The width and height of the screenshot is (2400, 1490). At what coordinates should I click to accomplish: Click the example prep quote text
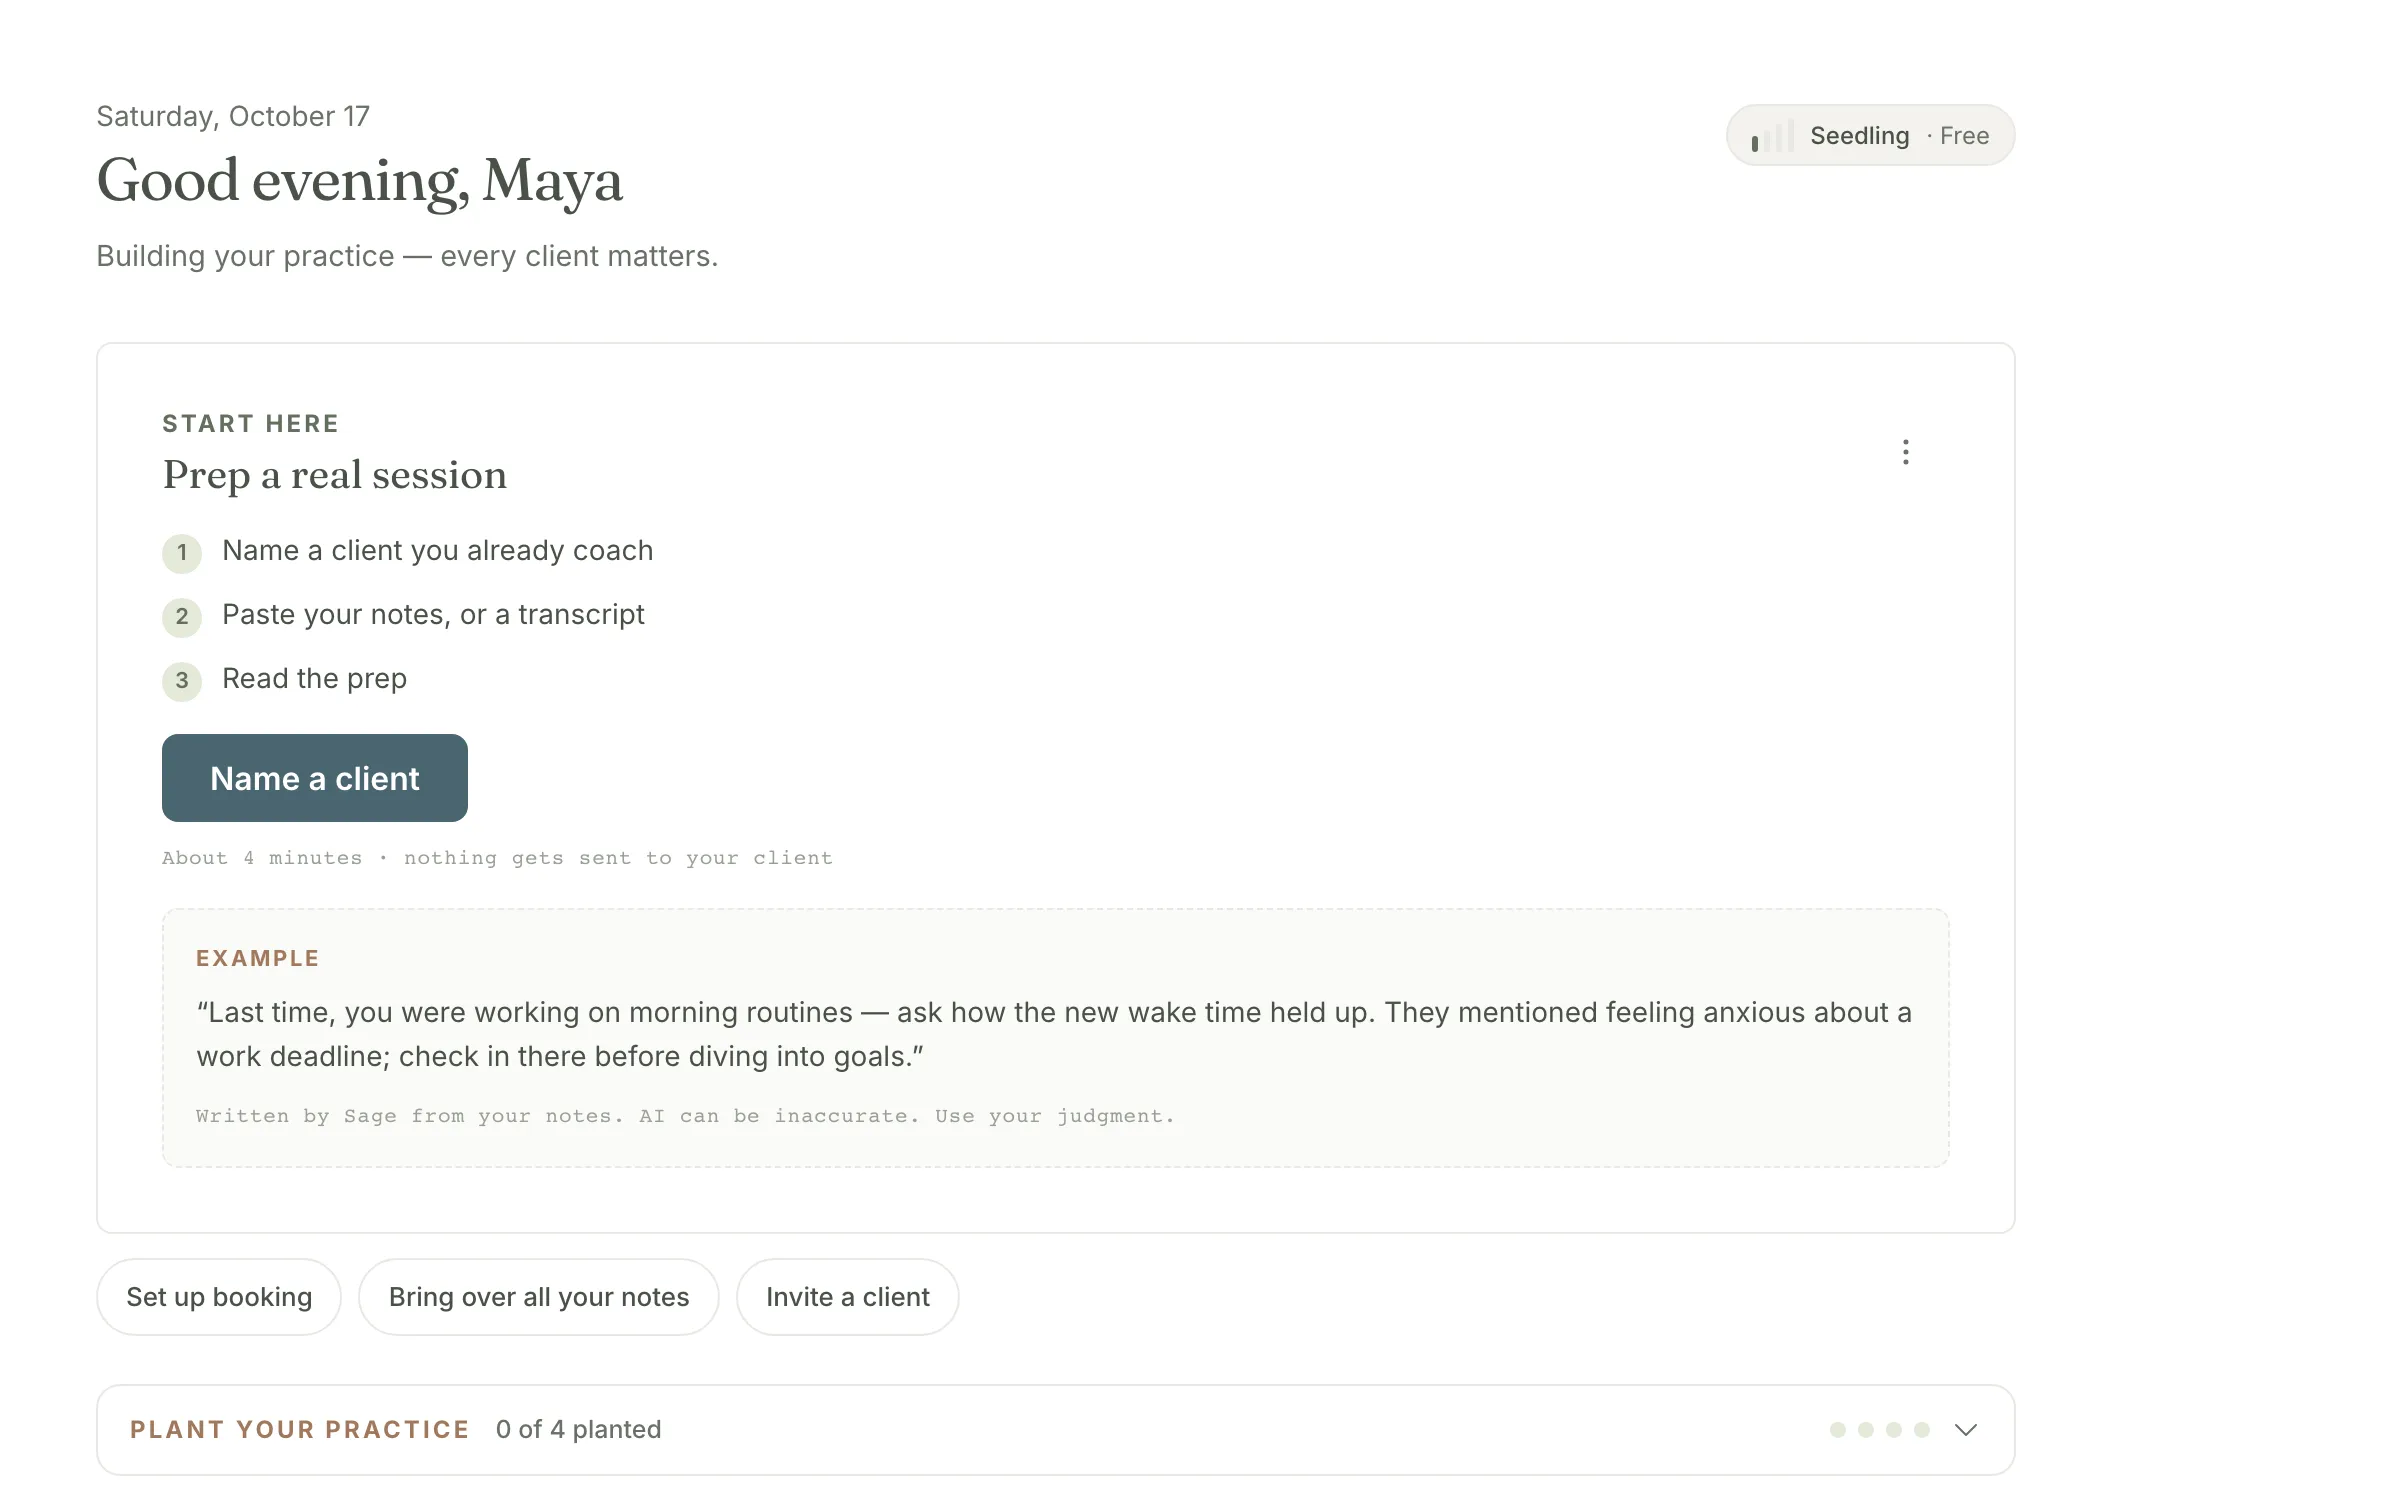coord(1054,1034)
